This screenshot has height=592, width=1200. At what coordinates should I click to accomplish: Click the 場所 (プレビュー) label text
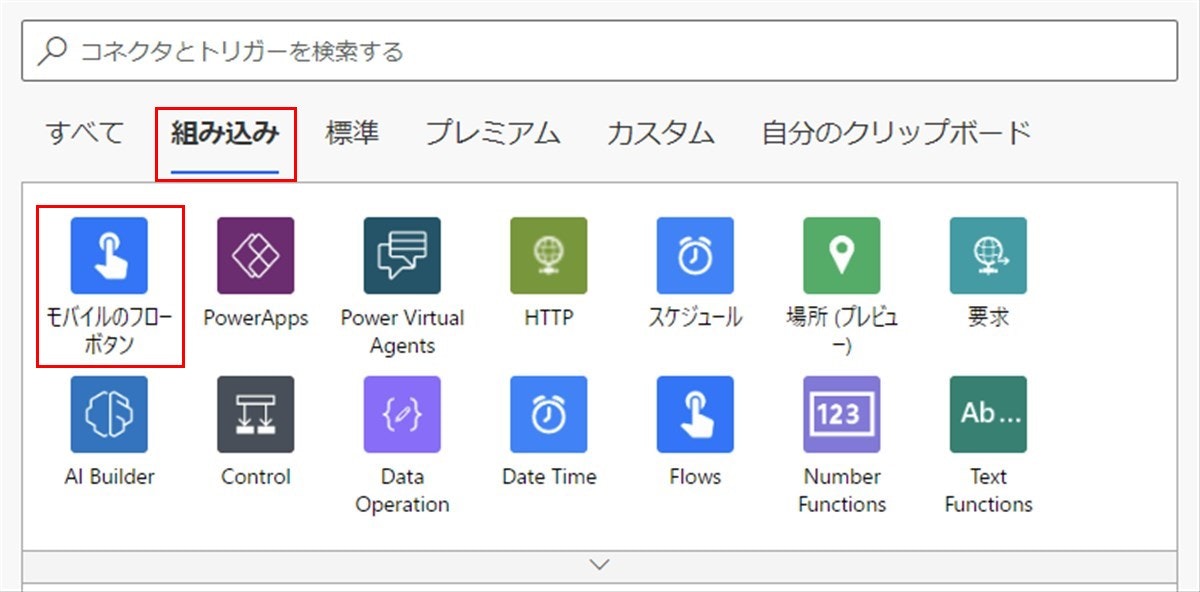842,332
